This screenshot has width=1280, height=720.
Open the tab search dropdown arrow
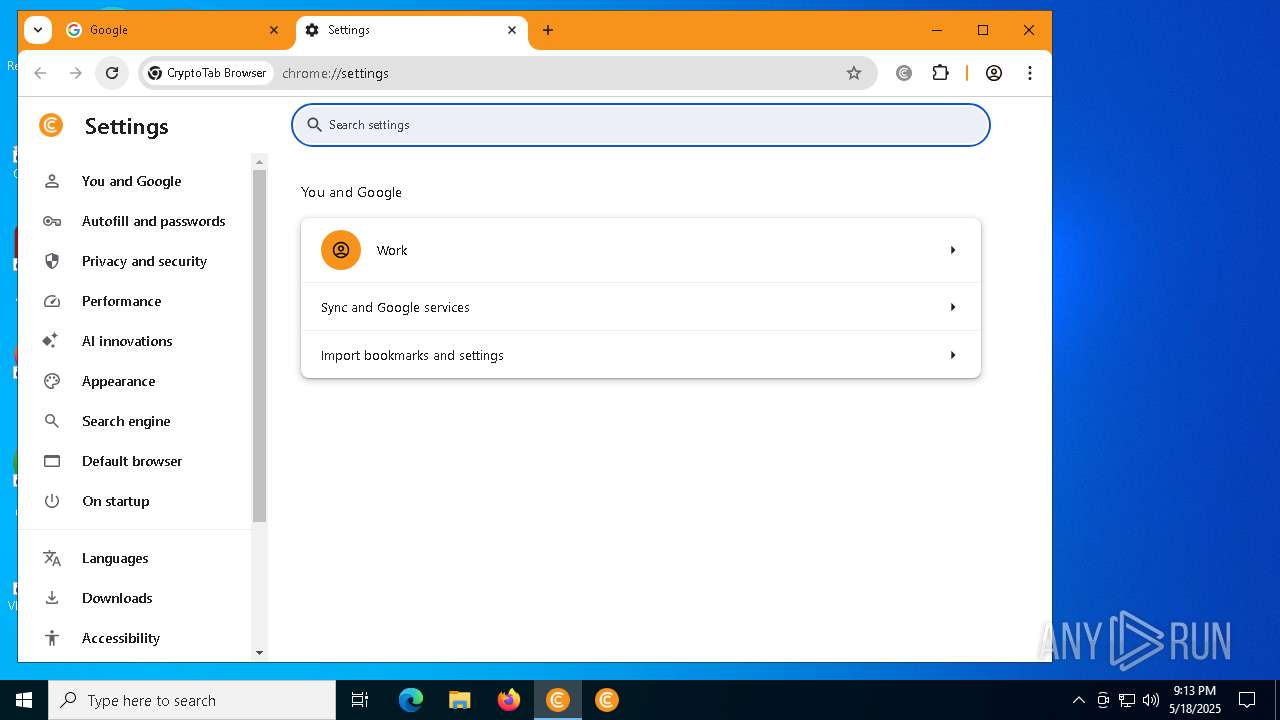click(x=38, y=30)
